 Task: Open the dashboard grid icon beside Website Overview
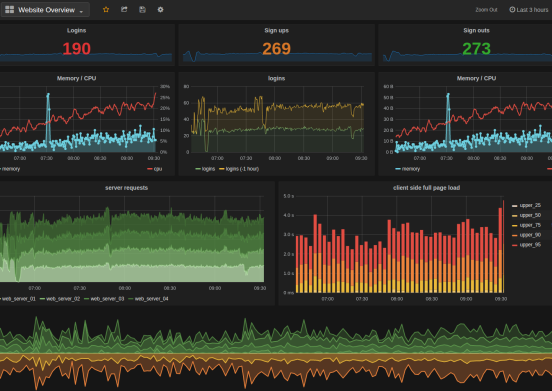tap(10, 10)
